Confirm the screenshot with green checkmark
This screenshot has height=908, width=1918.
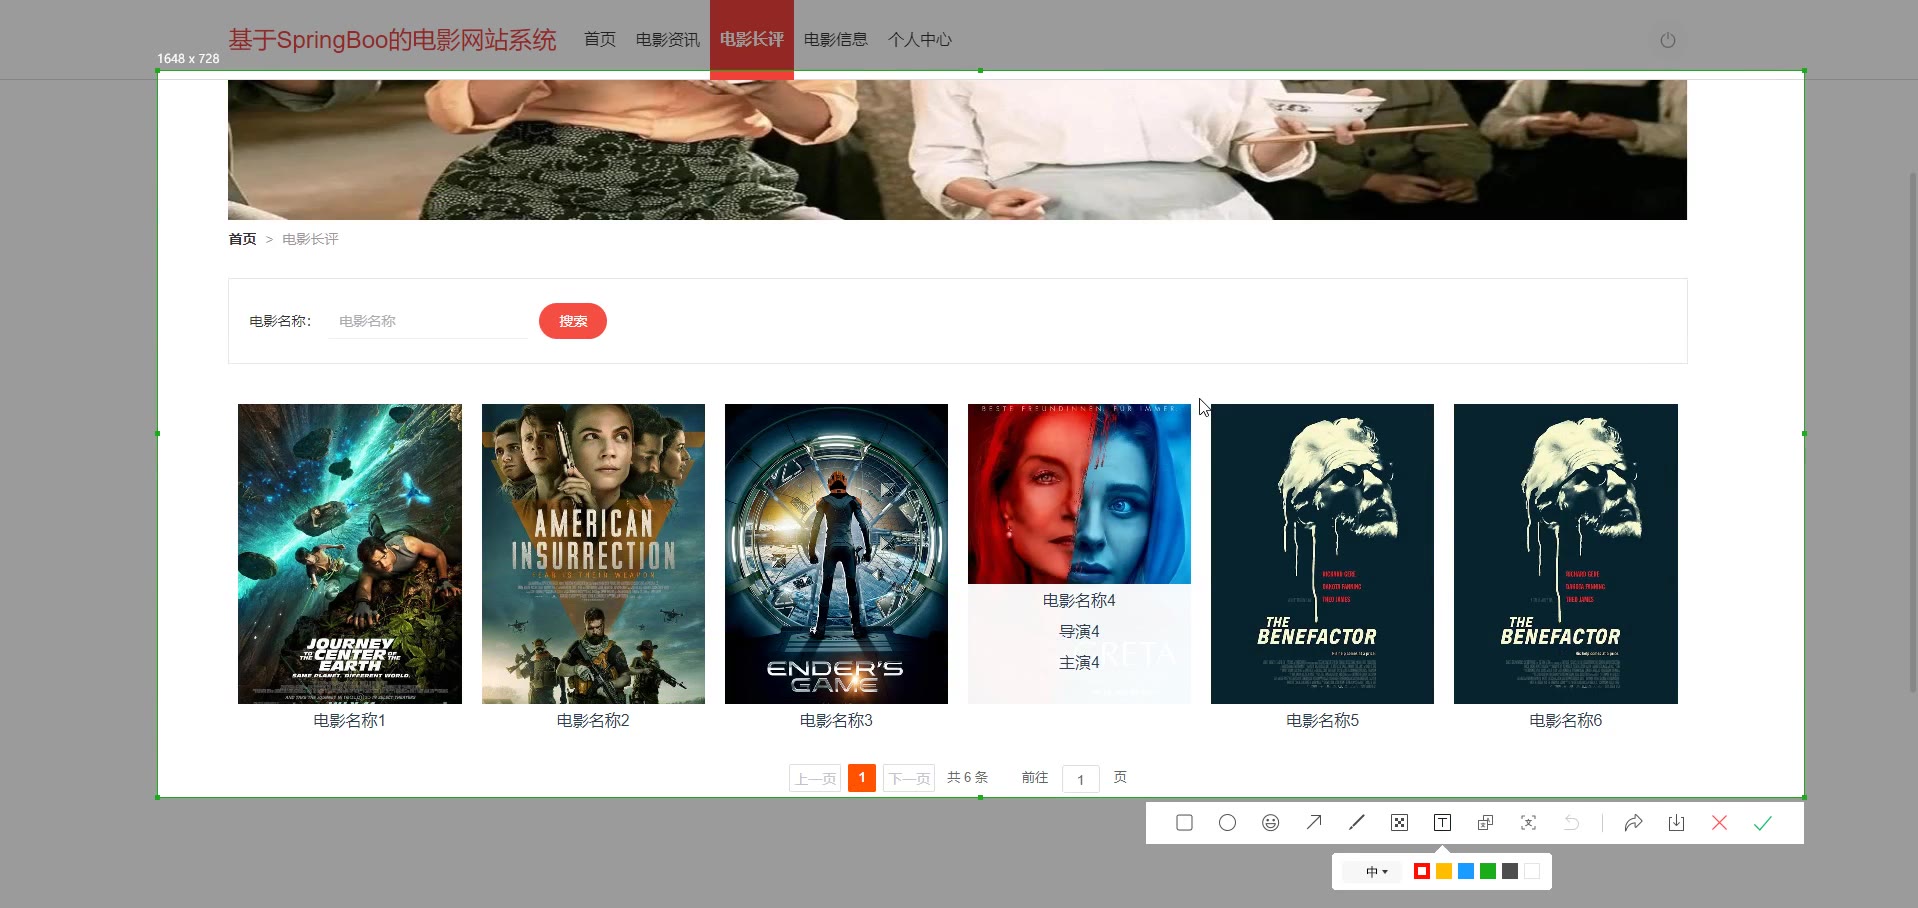tap(1762, 823)
